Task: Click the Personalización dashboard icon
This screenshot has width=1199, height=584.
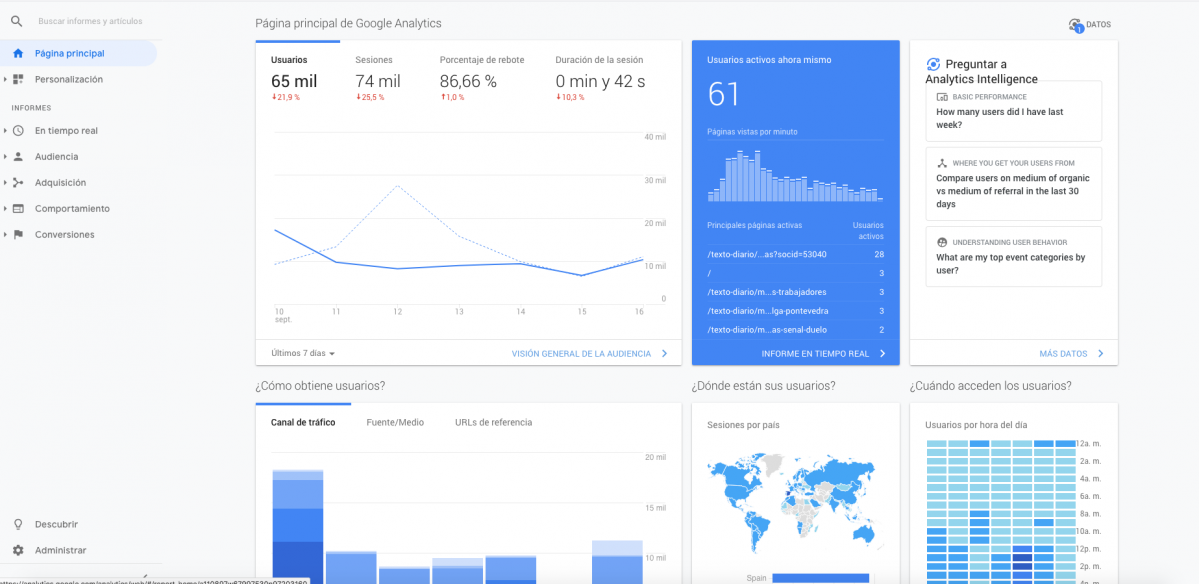Action: (x=18, y=79)
